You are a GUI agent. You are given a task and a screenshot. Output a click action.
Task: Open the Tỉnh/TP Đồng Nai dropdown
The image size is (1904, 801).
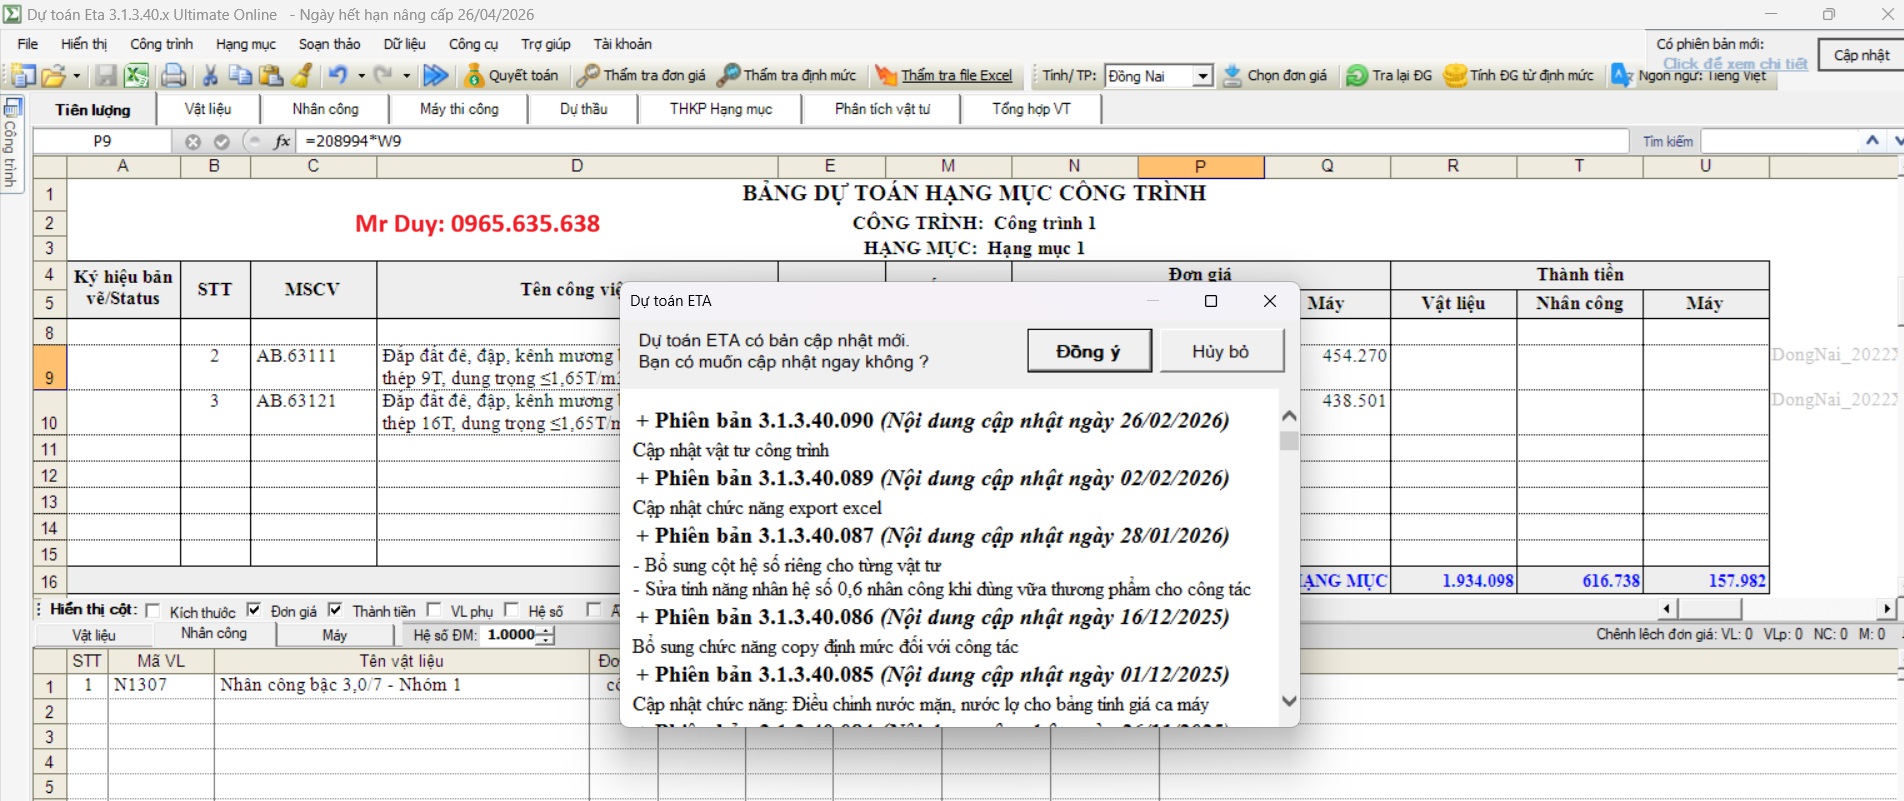click(x=1203, y=76)
